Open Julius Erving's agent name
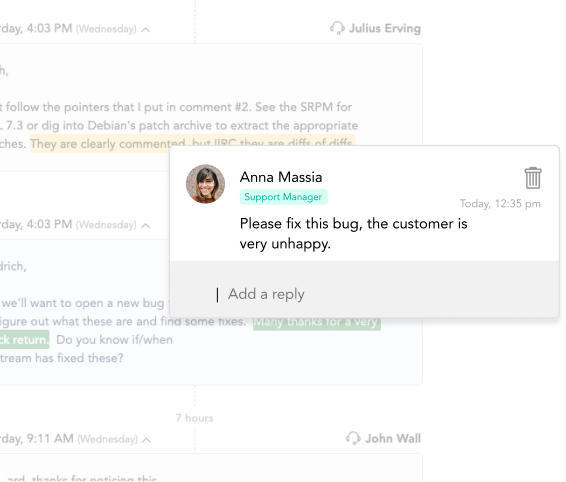This screenshot has height=482, width=566. pos(385,28)
